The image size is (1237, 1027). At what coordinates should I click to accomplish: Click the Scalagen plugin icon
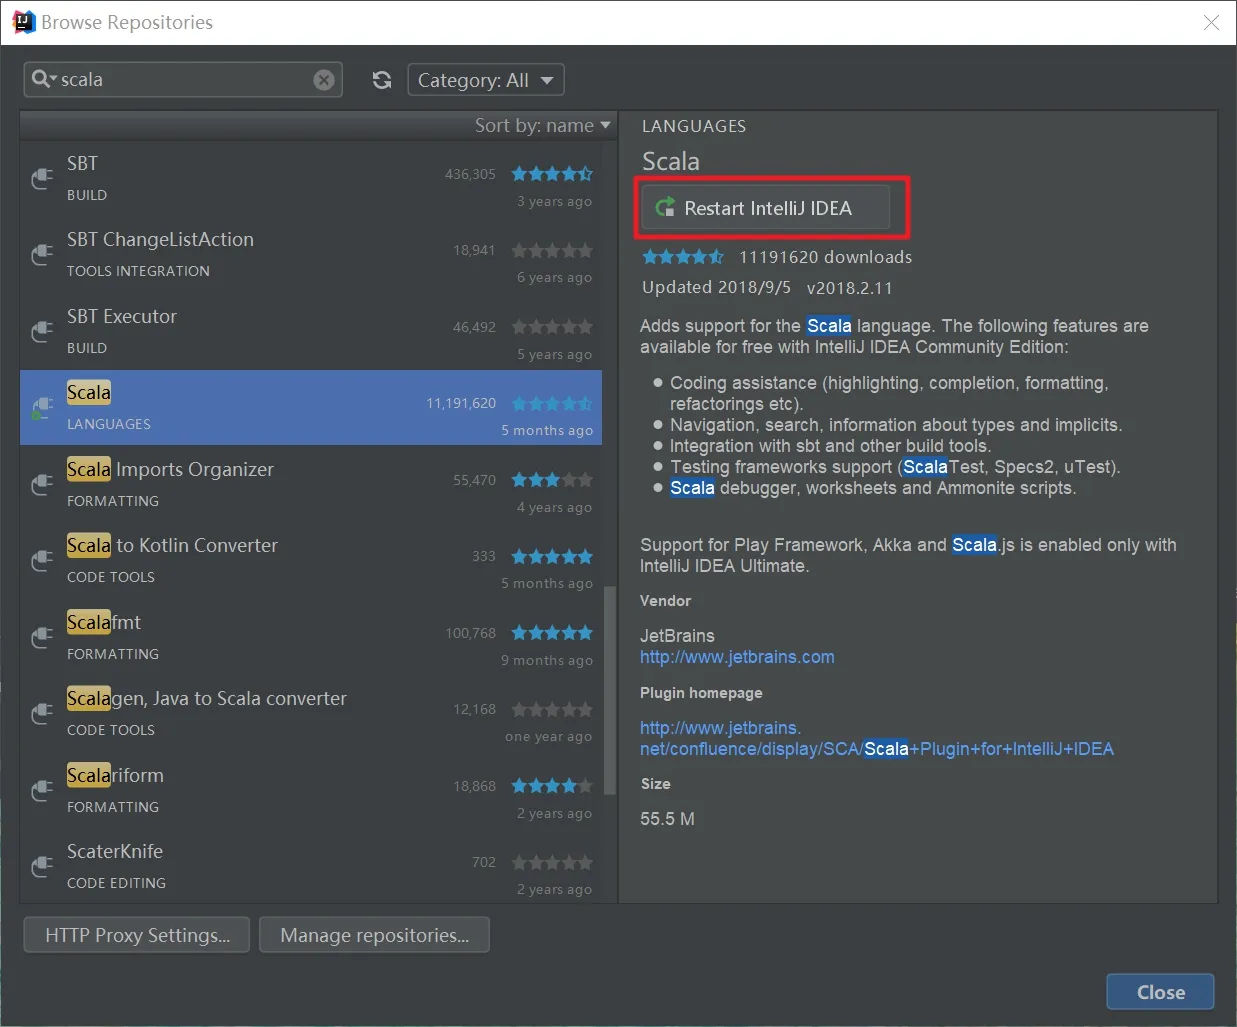tap(41, 714)
